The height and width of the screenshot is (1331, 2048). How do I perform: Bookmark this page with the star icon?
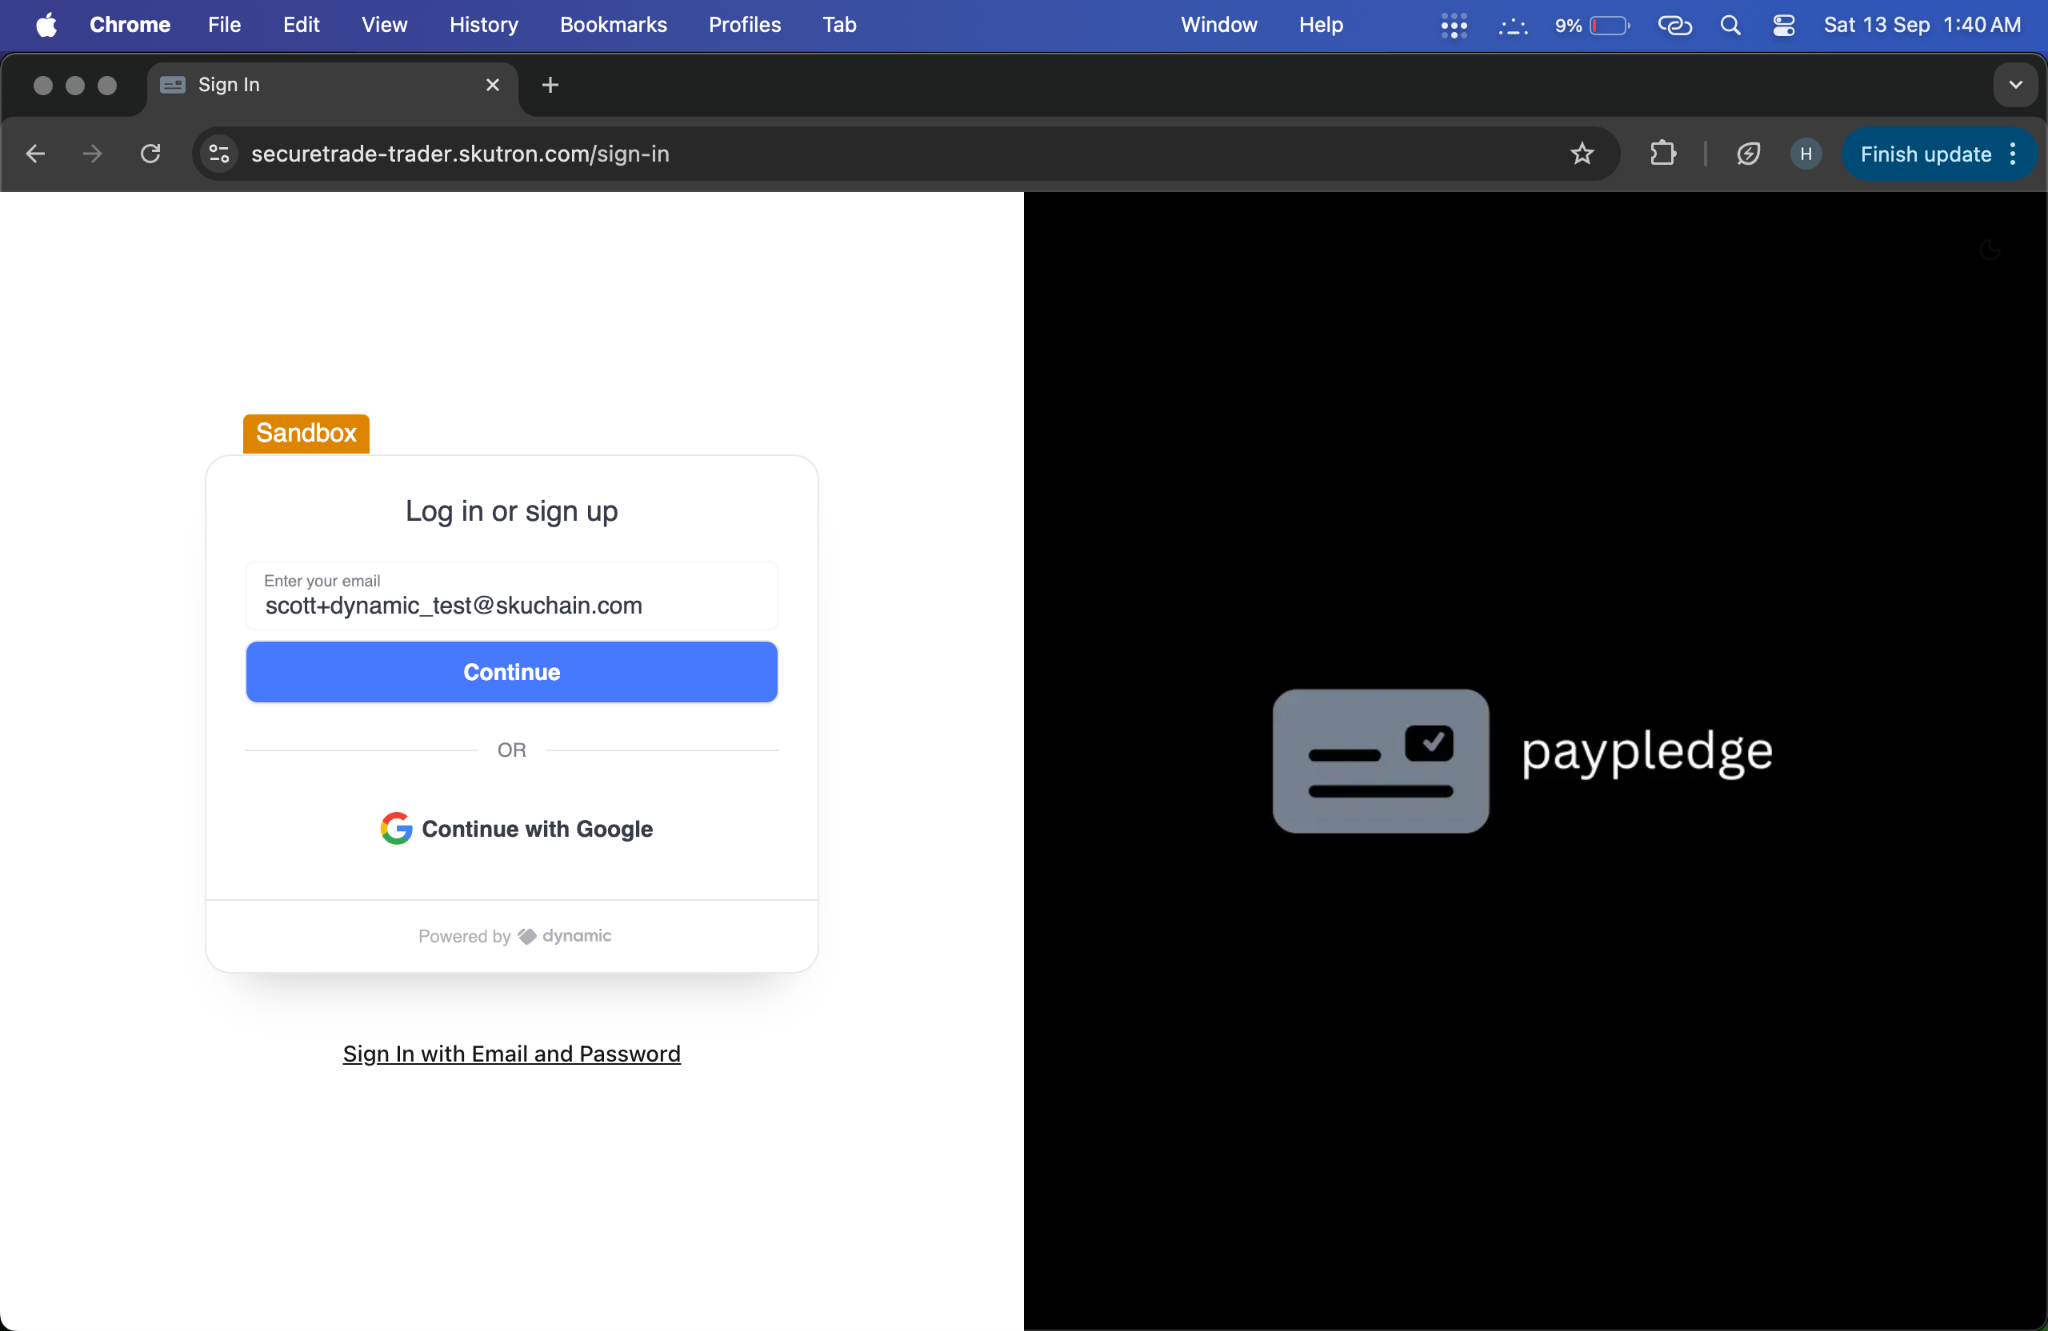(x=1582, y=154)
